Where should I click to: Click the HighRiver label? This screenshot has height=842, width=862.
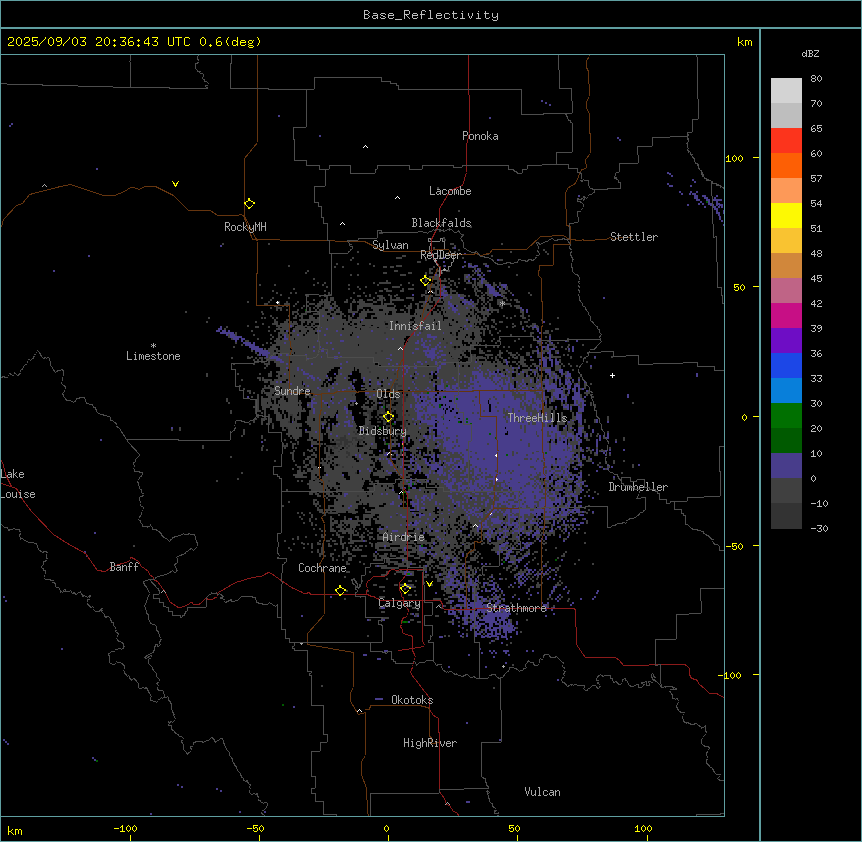click(430, 743)
